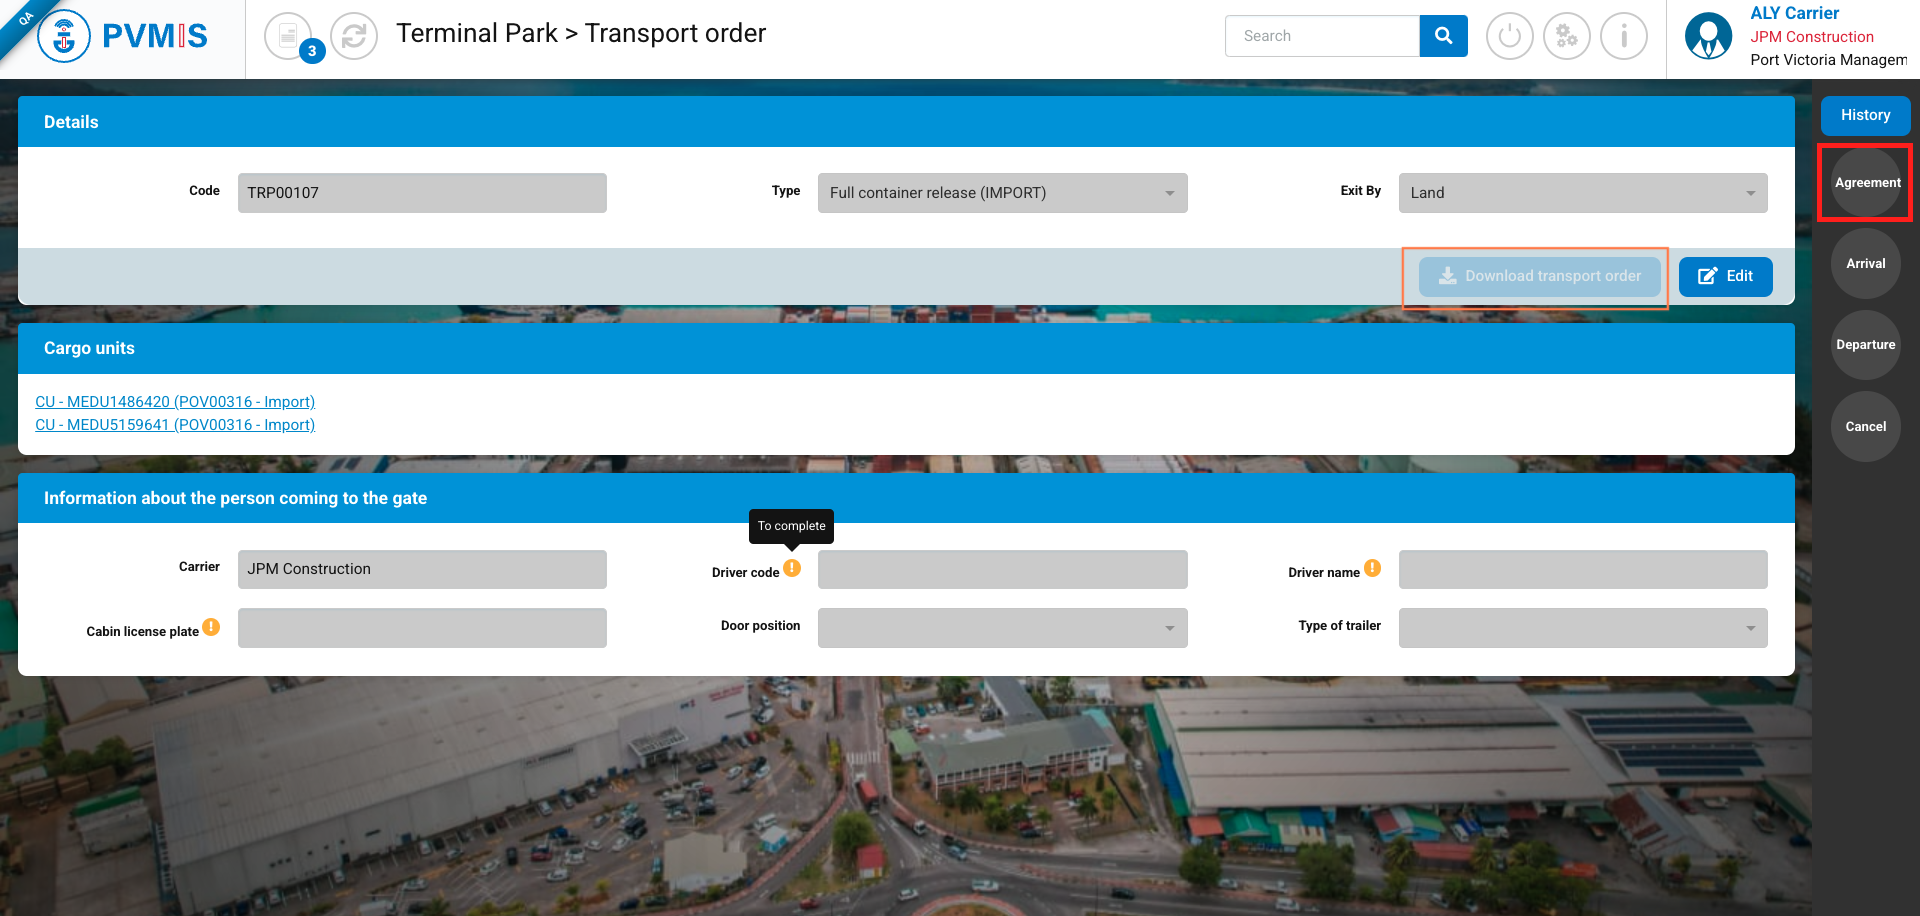Image resolution: width=1920 pixels, height=916 pixels.
Task: Click the Driver code warning icon
Action: click(792, 568)
